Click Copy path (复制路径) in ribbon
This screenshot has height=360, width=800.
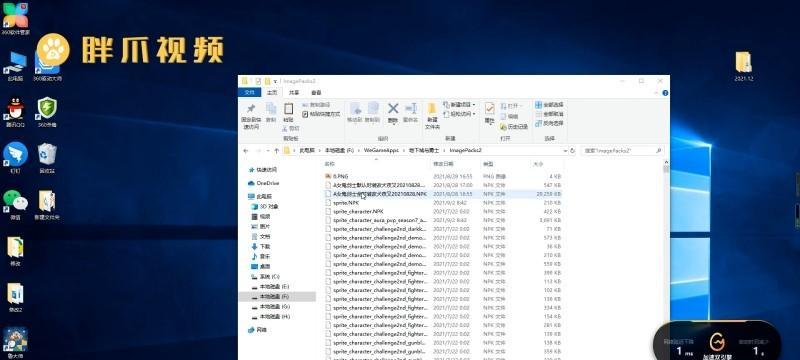(x=316, y=105)
